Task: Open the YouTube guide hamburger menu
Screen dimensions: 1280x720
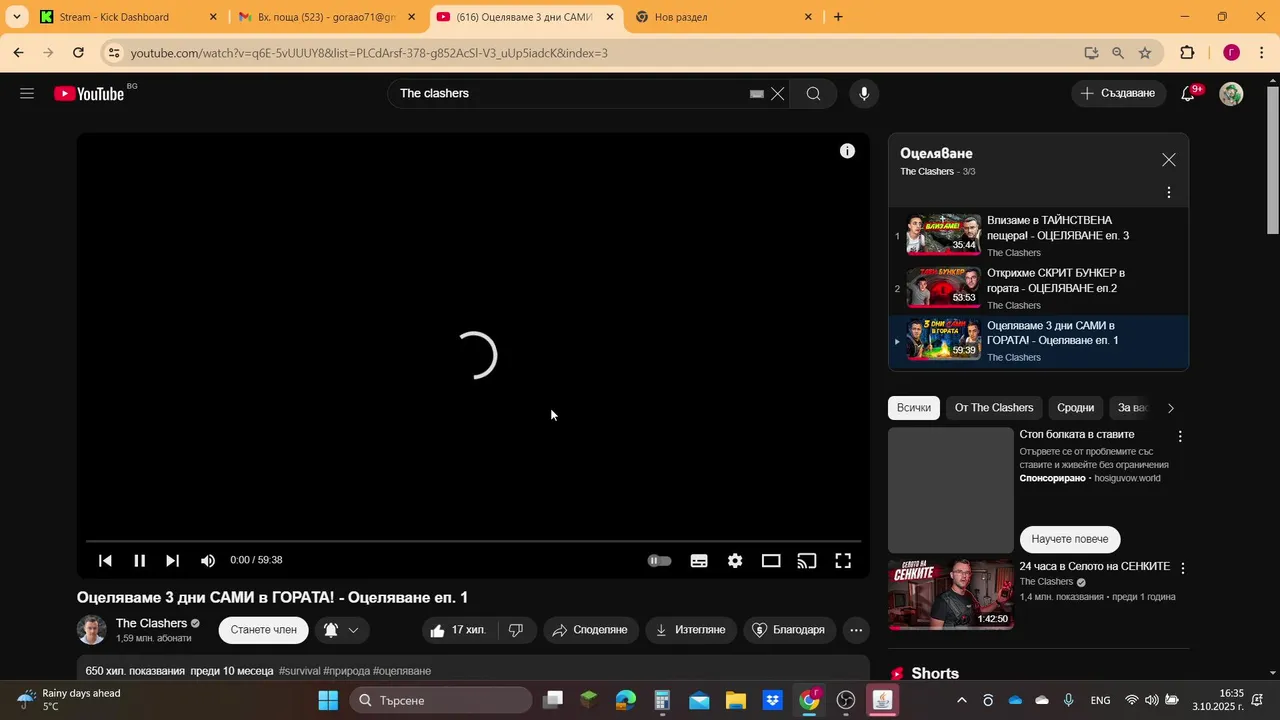Action: pyautogui.click(x=27, y=93)
